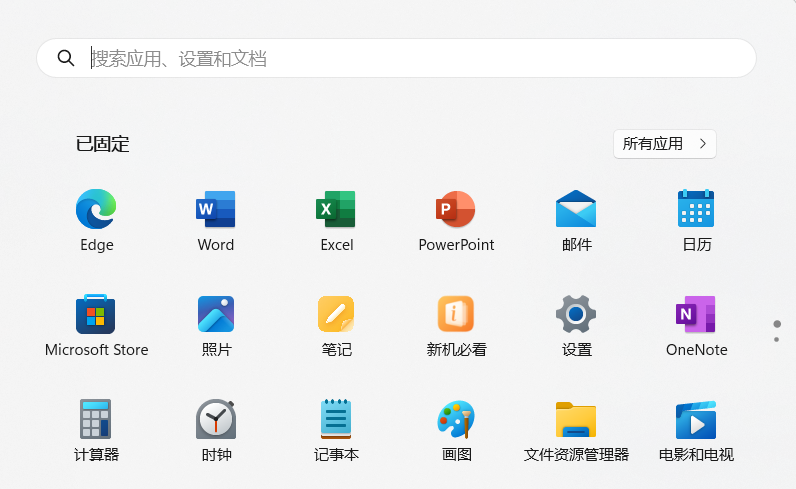
Task: Open the 笔记 notes app
Action: coord(336,314)
